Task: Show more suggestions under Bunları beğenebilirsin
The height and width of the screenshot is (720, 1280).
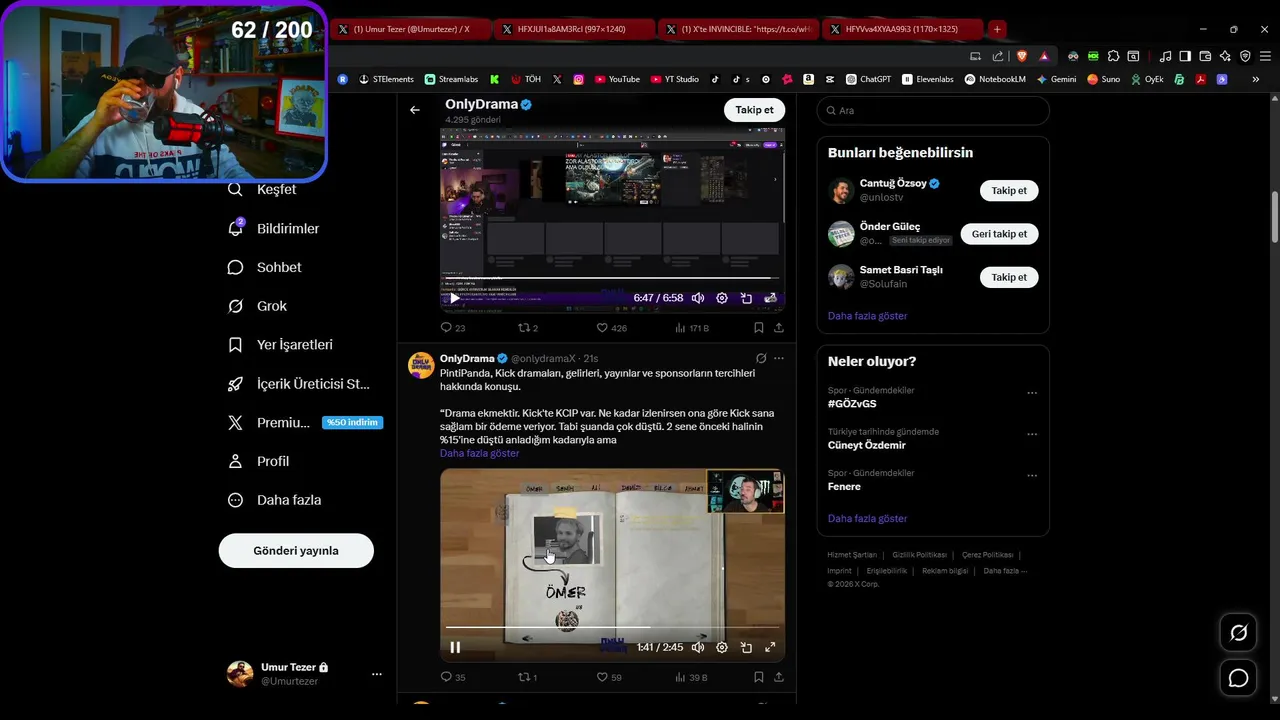Action: point(867,316)
